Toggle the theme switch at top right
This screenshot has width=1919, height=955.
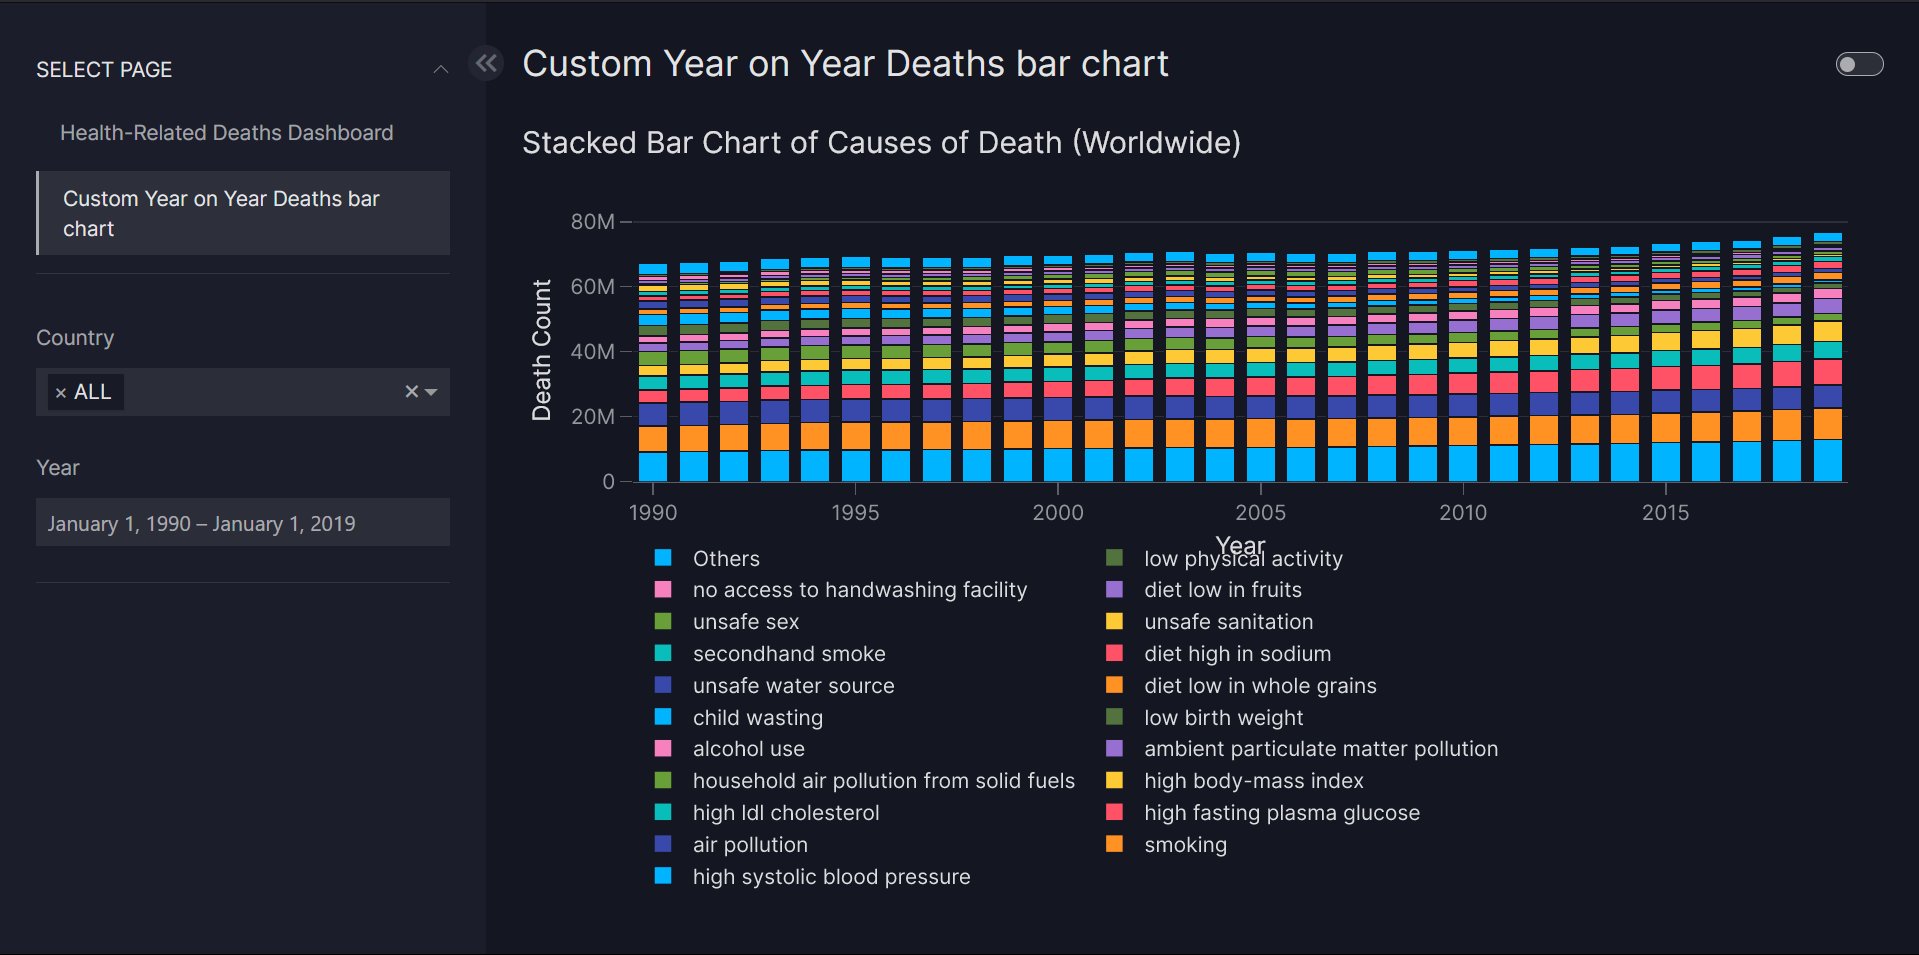[x=1859, y=64]
